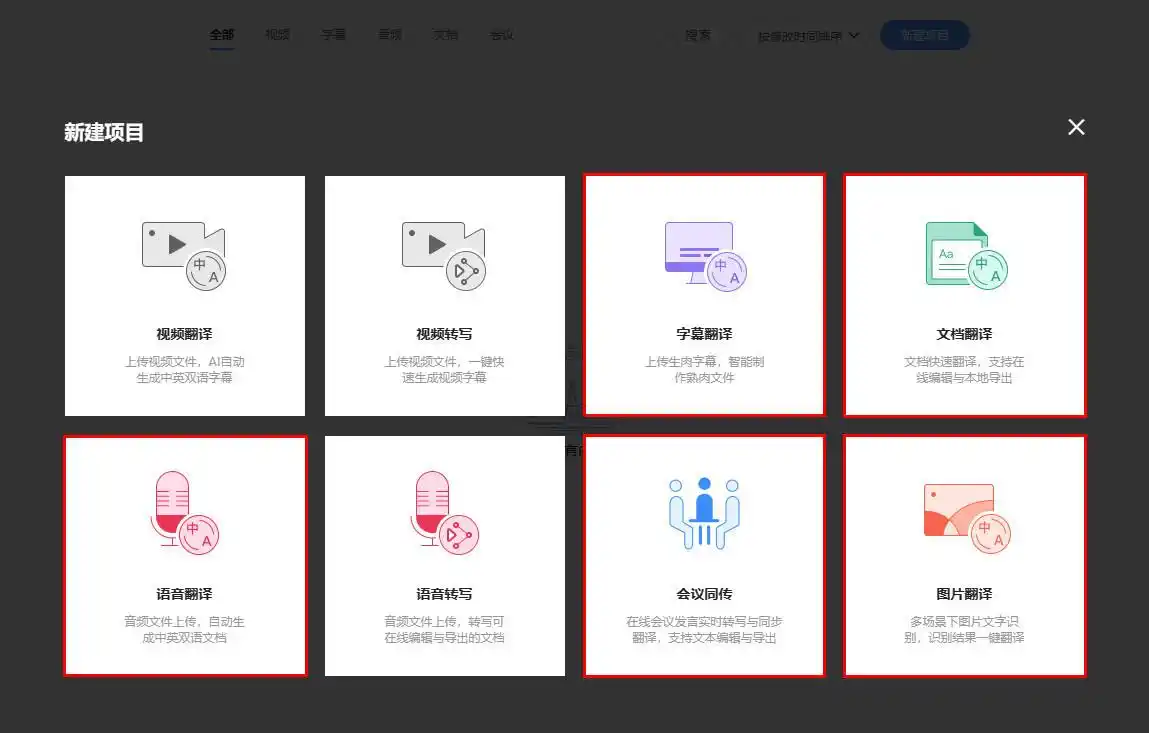
Task: Open the time sort order dropdown
Action: [808, 36]
